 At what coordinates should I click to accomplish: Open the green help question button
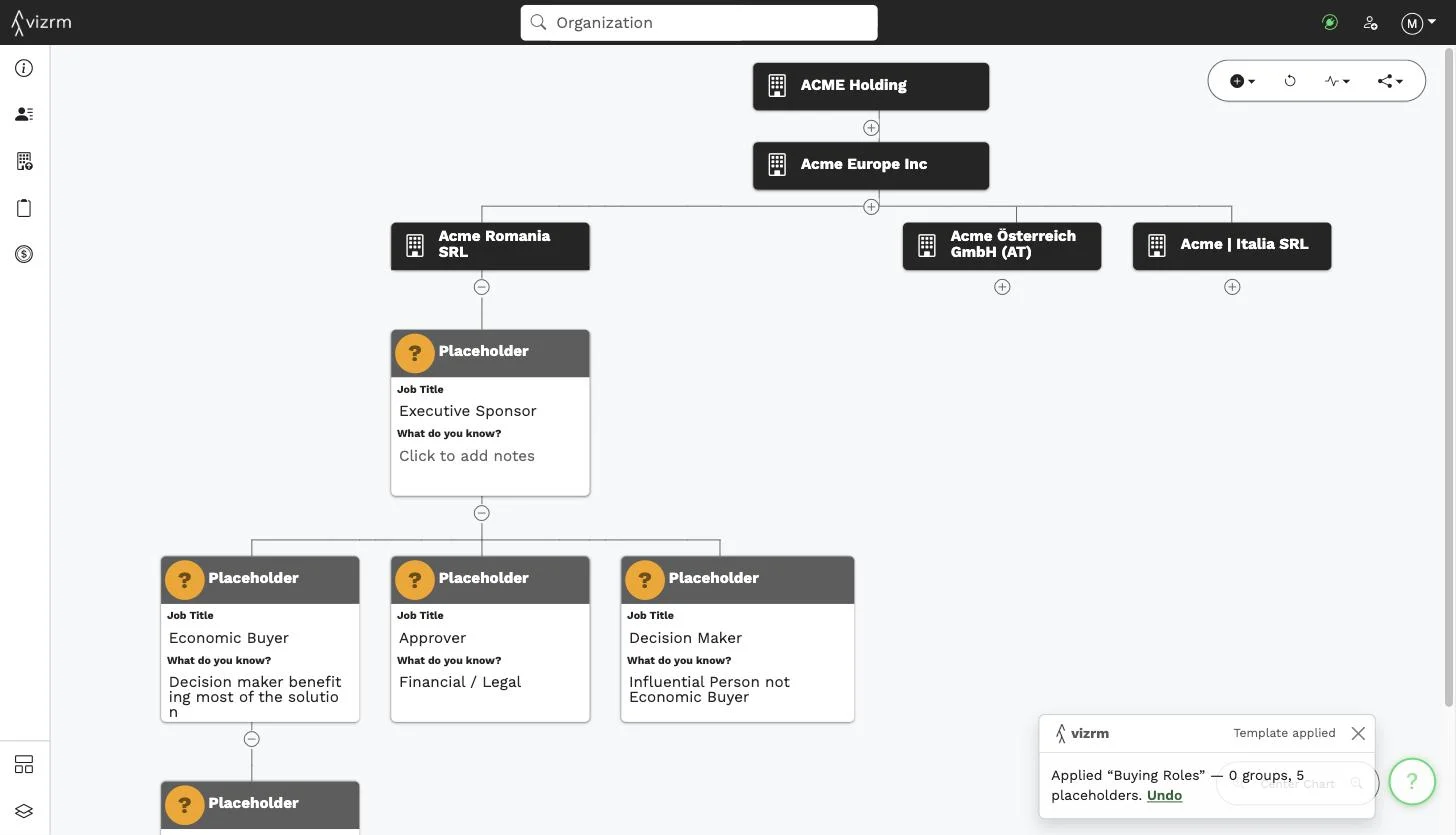coord(1412,781)
